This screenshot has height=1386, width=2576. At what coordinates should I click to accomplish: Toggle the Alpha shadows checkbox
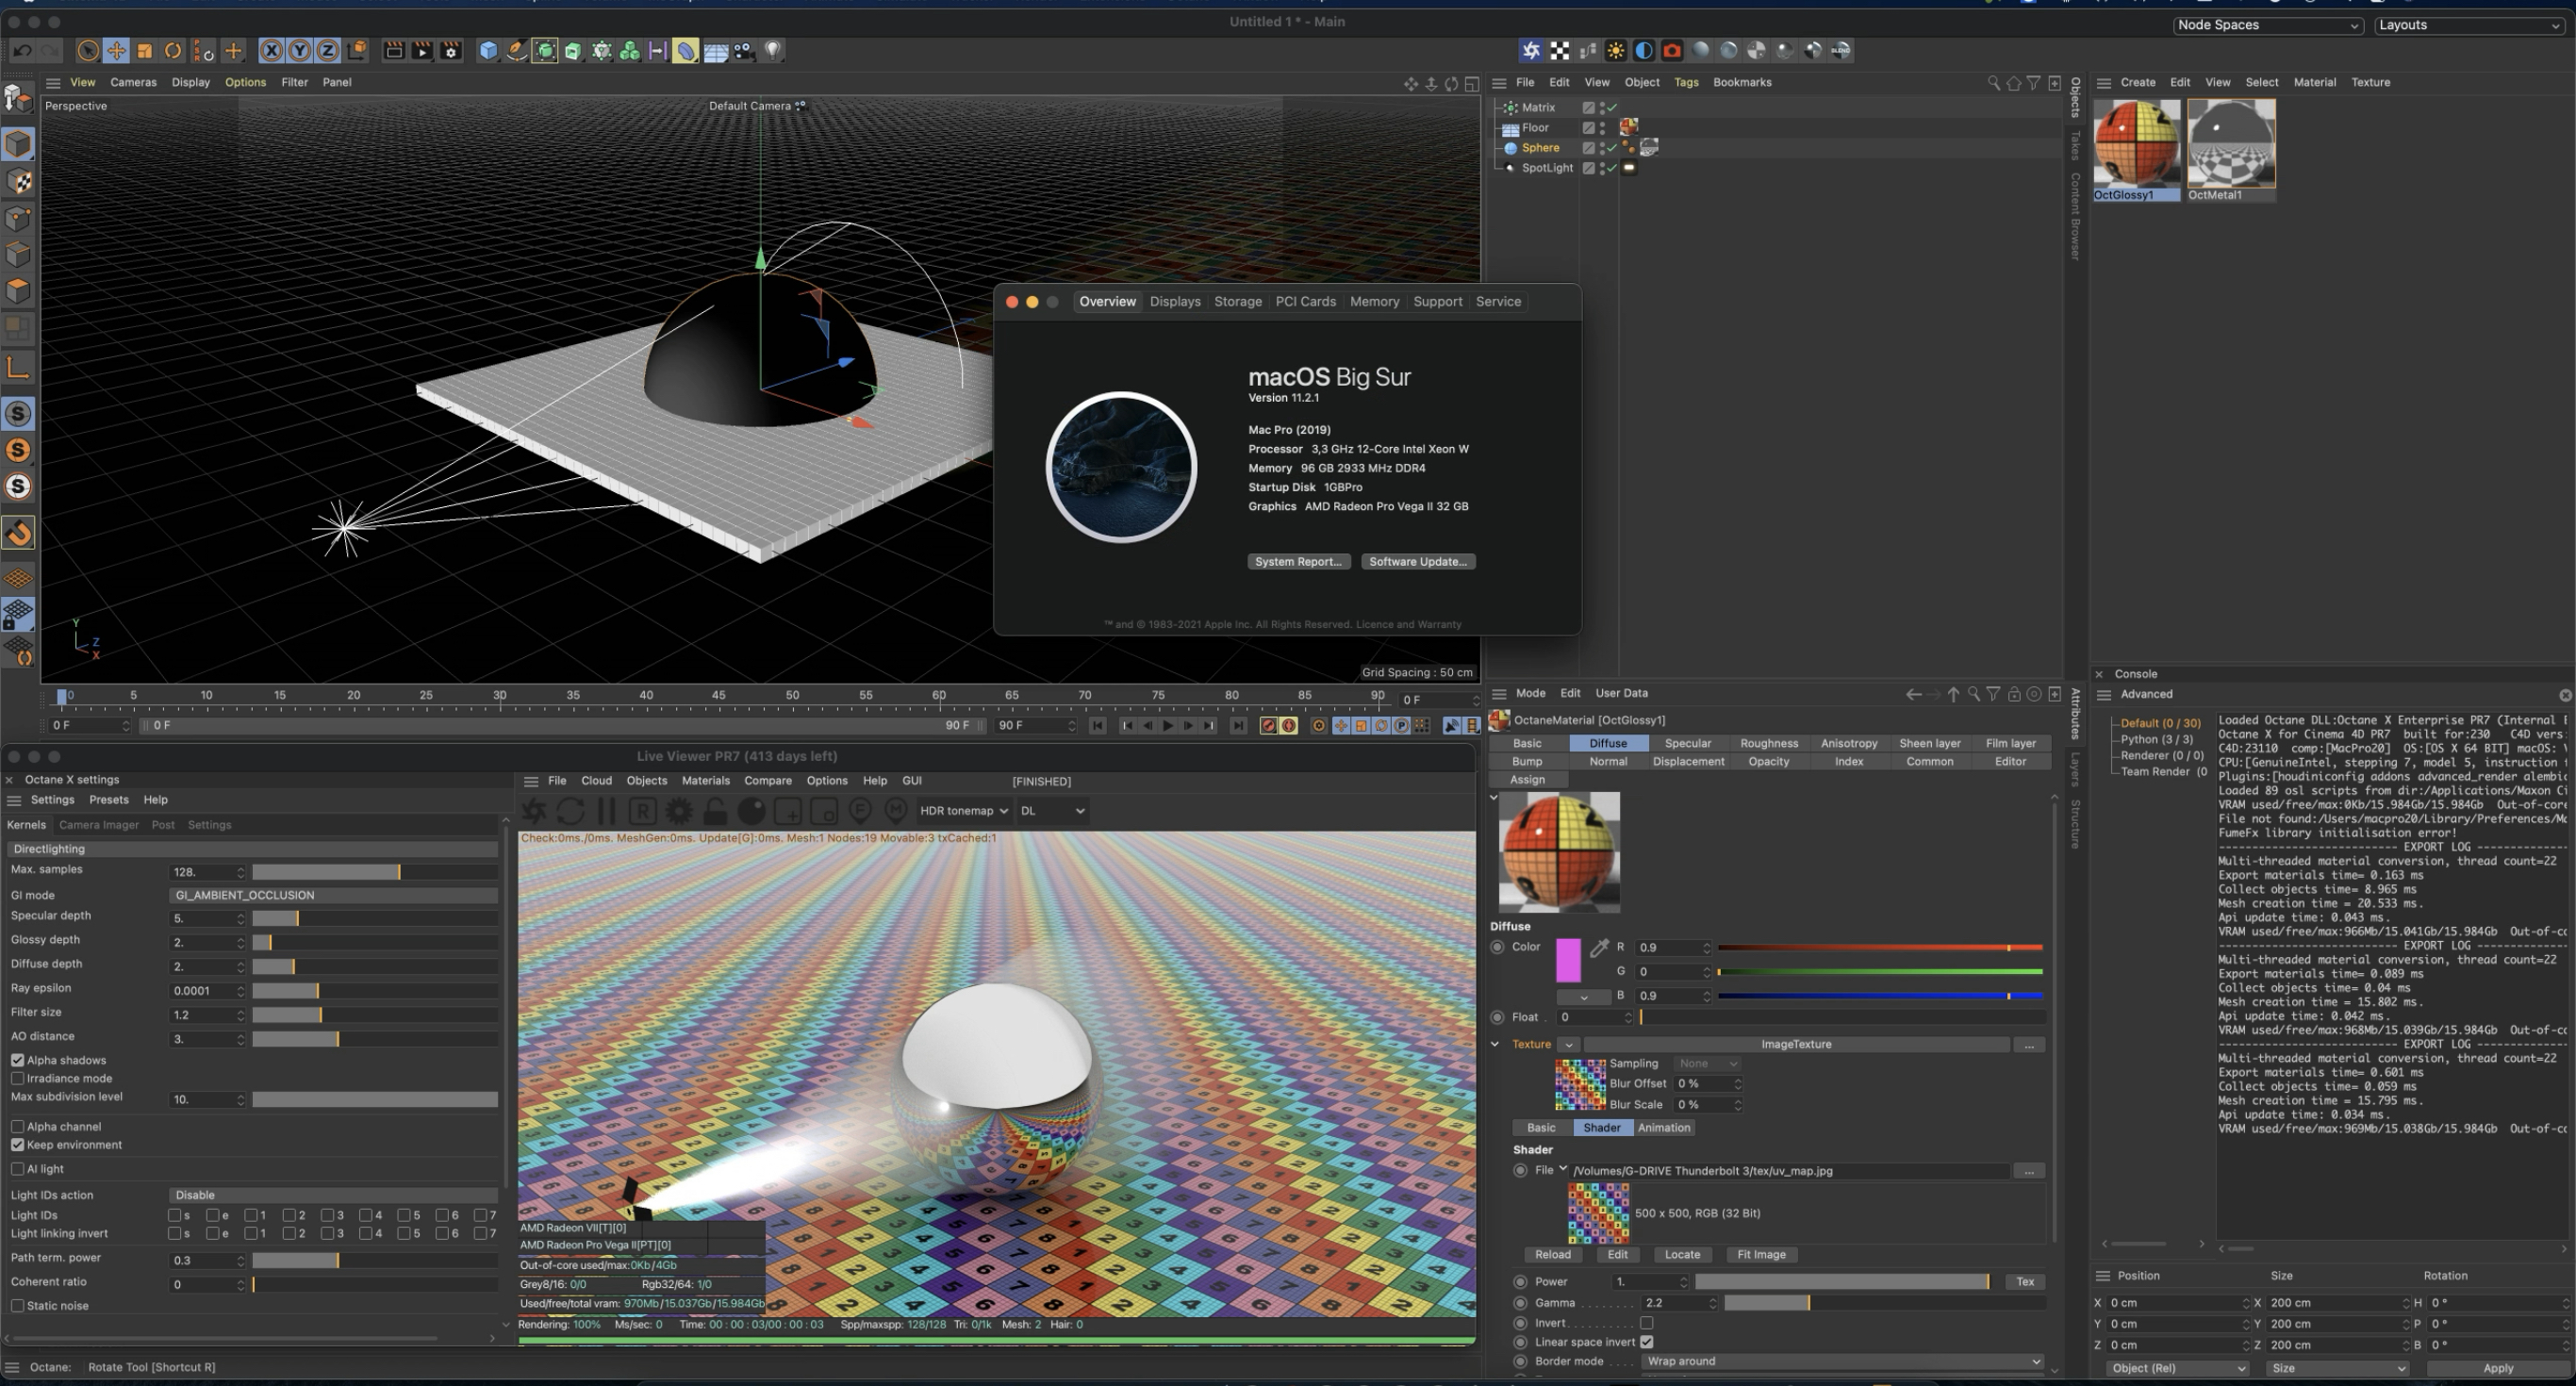[18, 1060]
